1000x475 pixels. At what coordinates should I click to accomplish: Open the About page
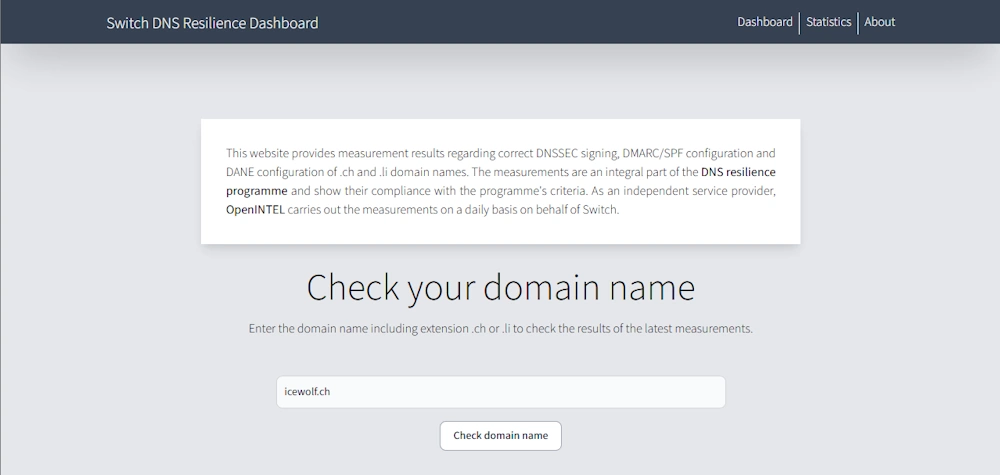(x=879, y=22)
